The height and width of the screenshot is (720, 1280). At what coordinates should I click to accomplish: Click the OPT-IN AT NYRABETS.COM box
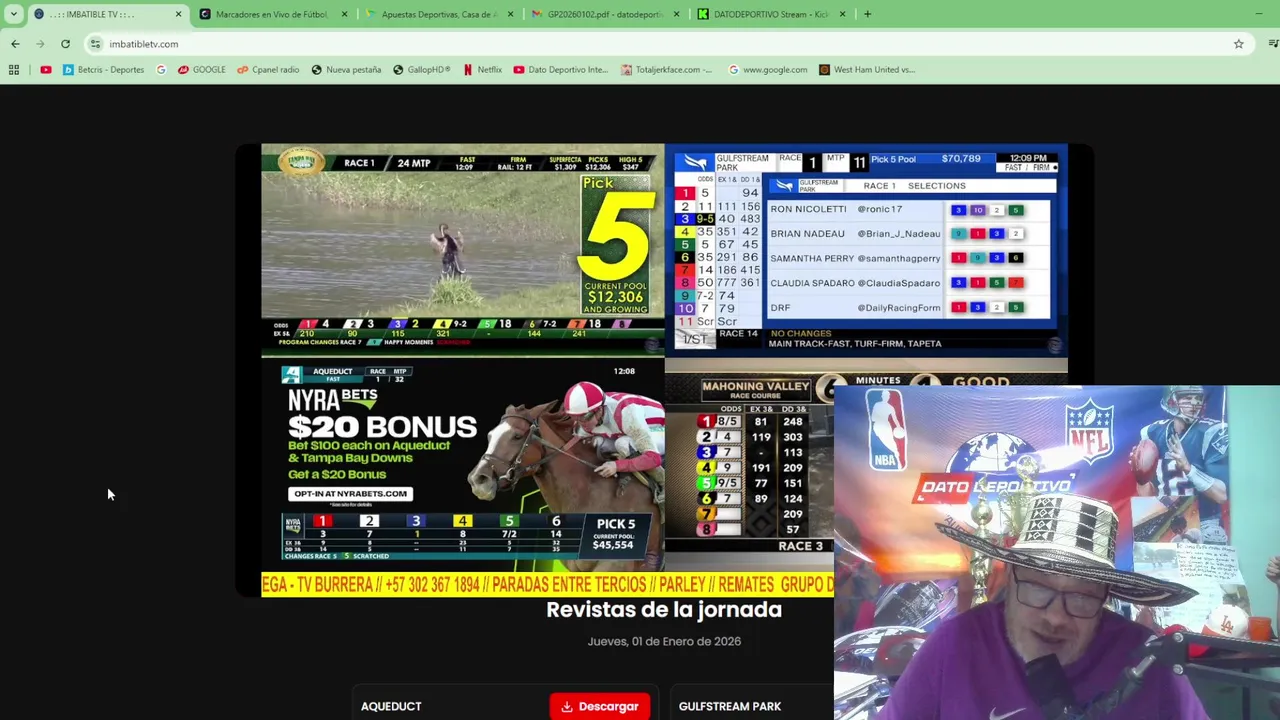pyautogui.click(x=350, y=493)
